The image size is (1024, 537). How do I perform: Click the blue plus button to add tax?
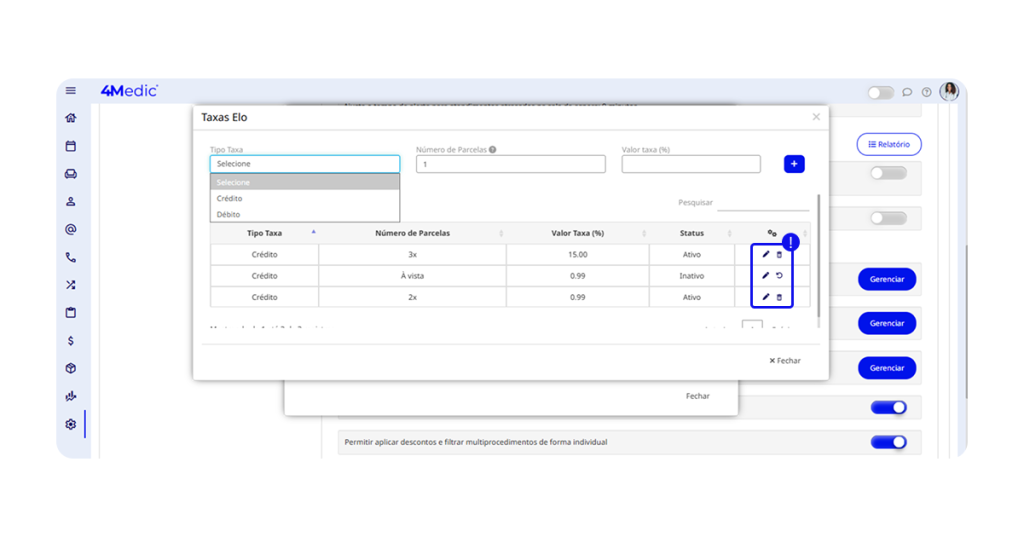(794, 164)
